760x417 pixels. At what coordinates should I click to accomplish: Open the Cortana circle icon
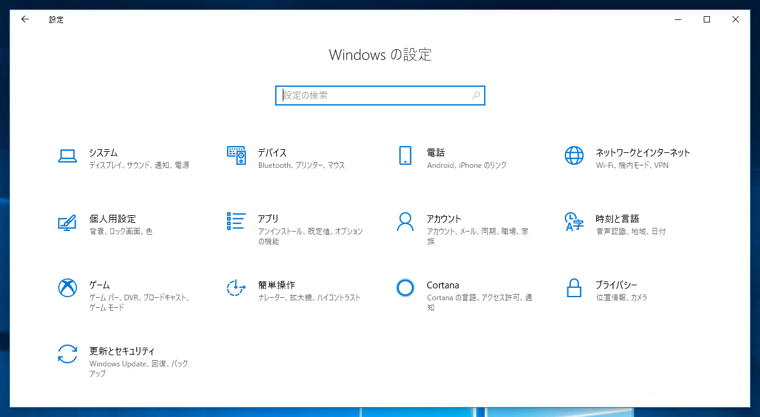[405, 288]
